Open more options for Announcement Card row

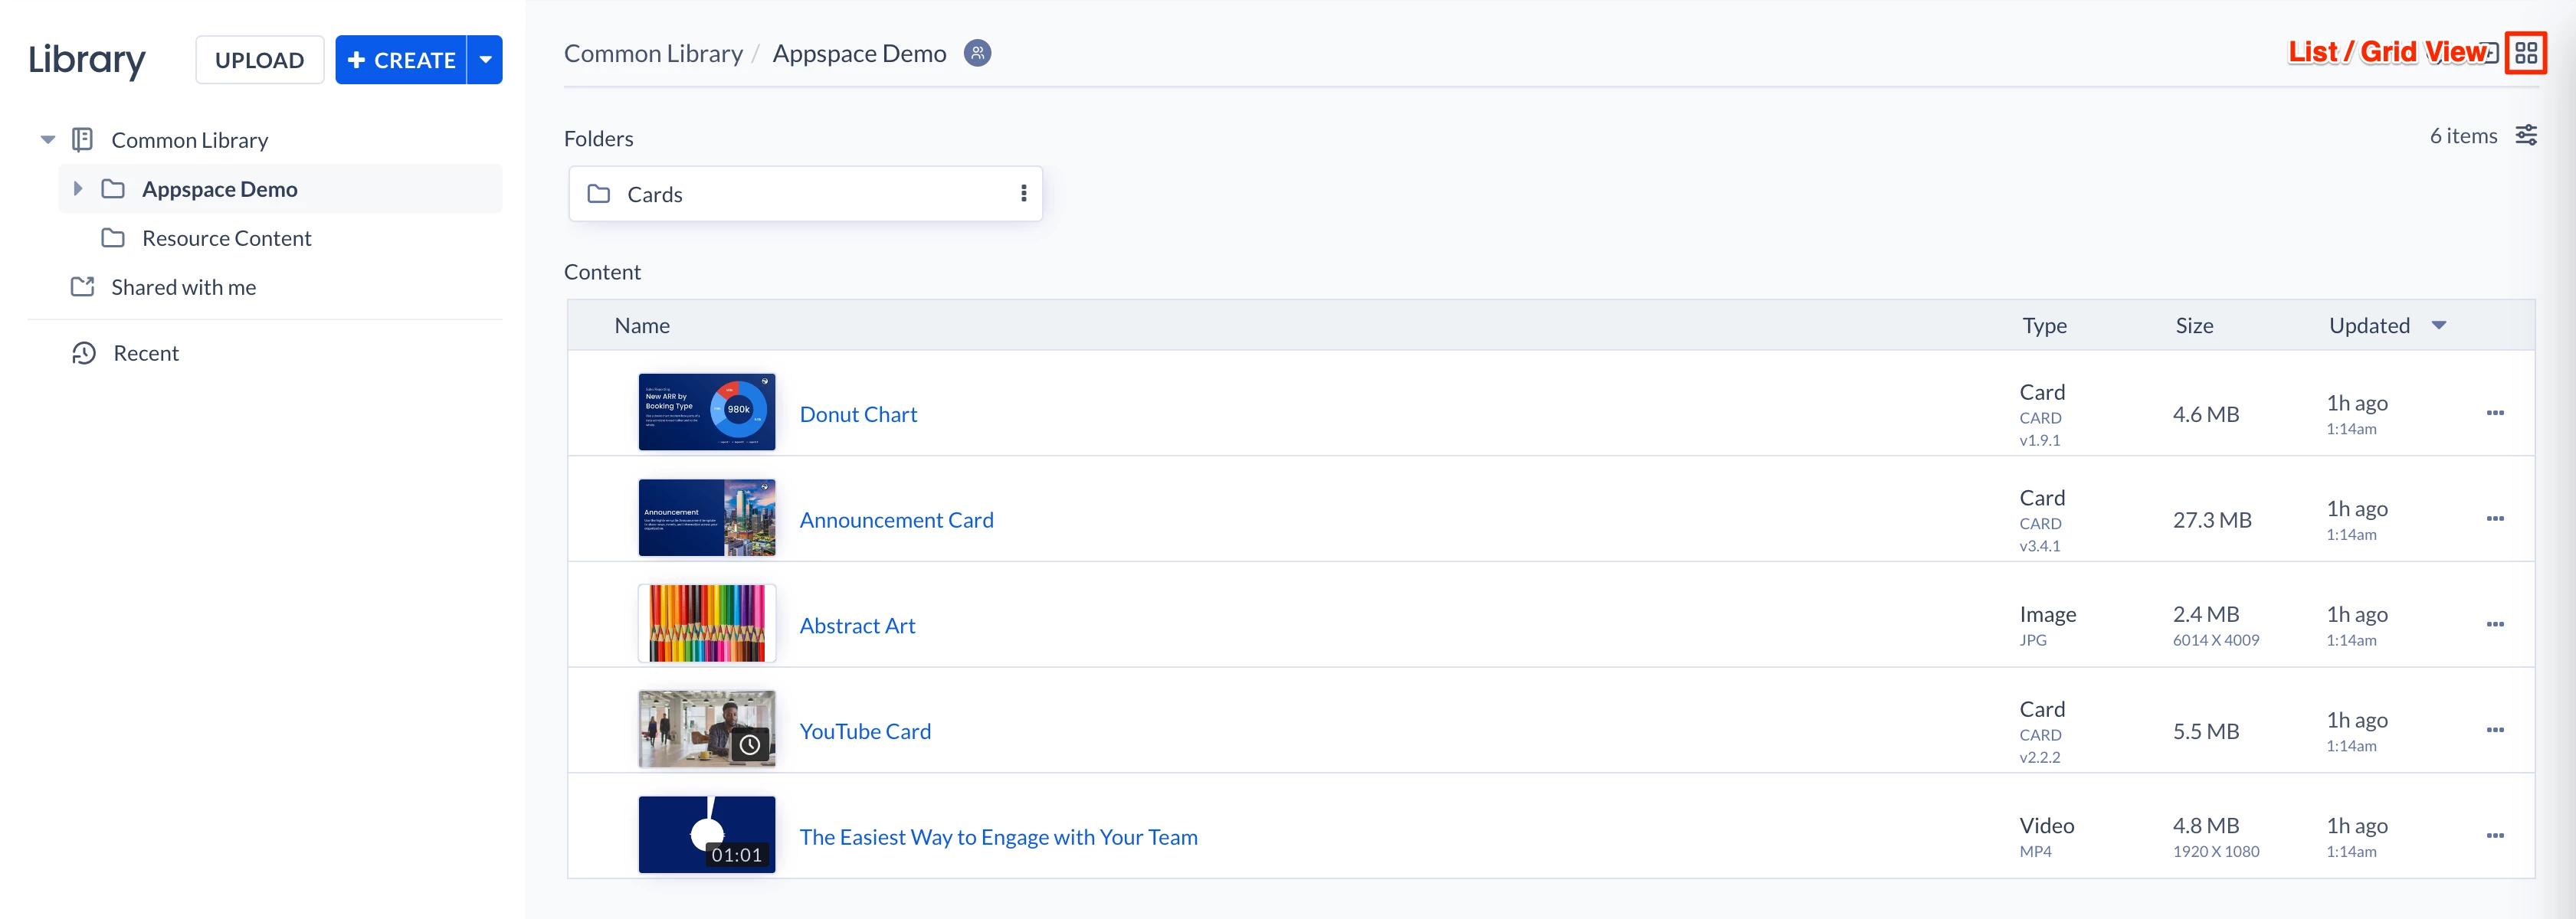2494,519
